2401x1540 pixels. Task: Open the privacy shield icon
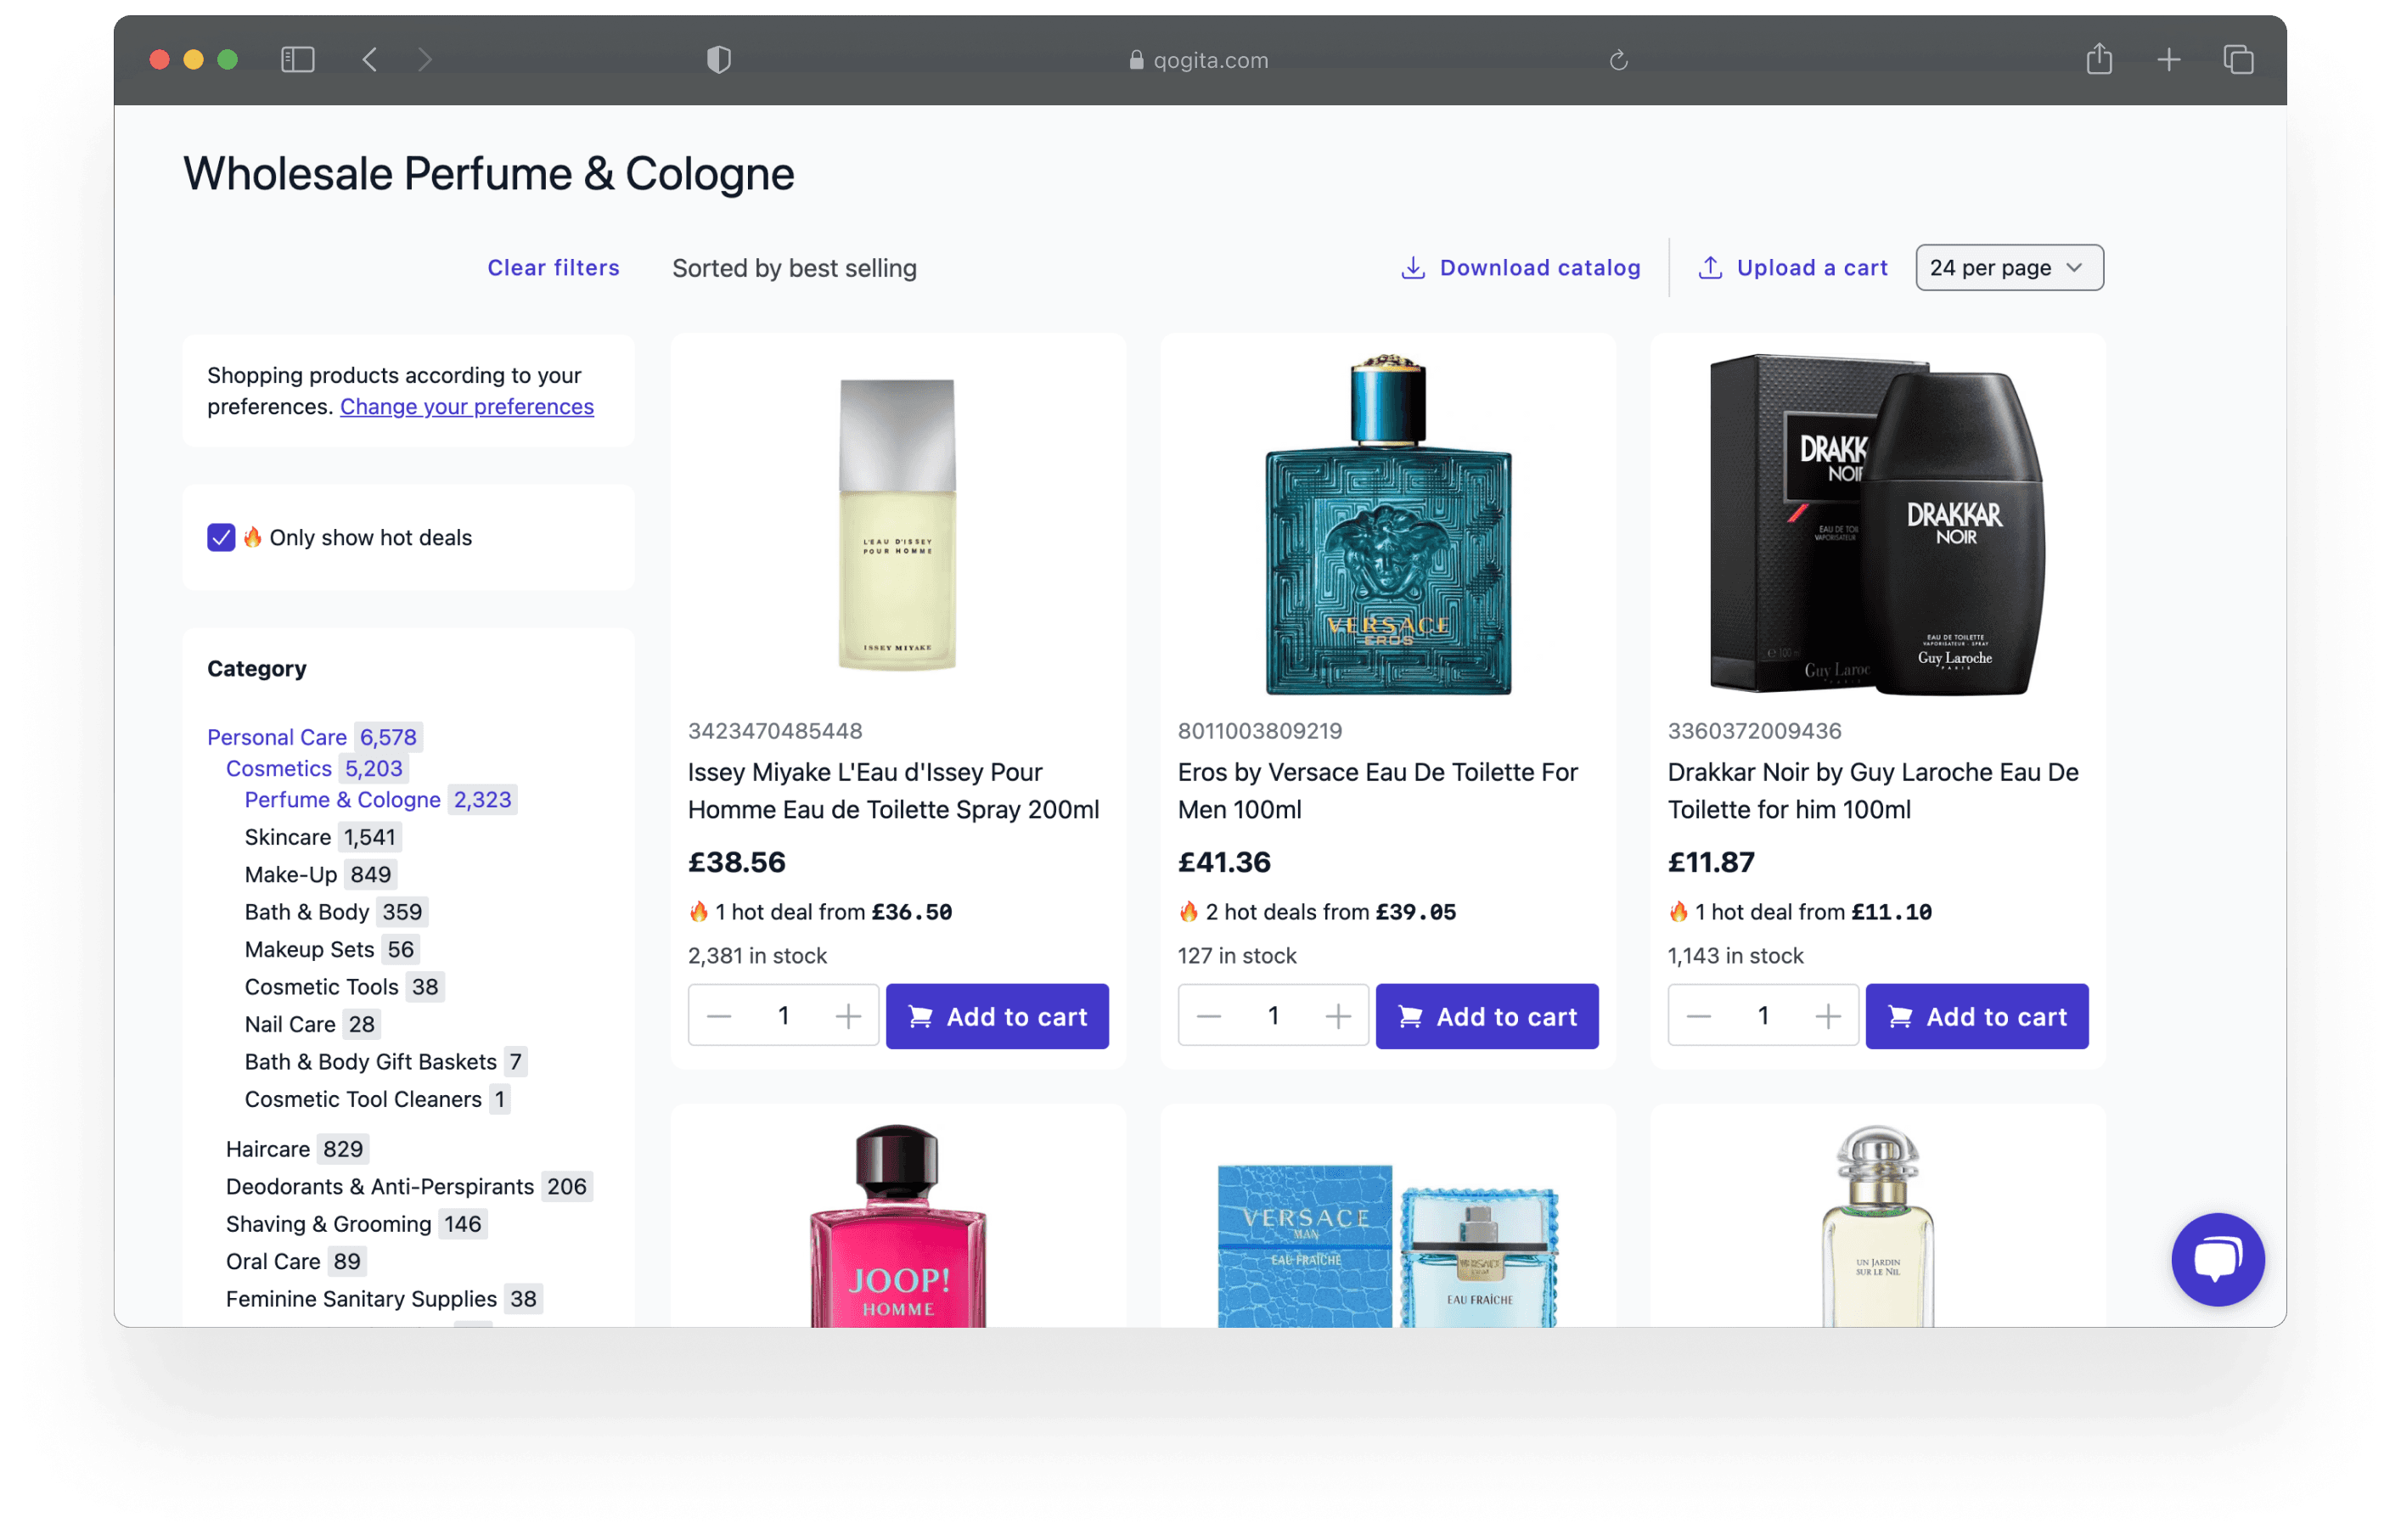(x=719, y=60)
